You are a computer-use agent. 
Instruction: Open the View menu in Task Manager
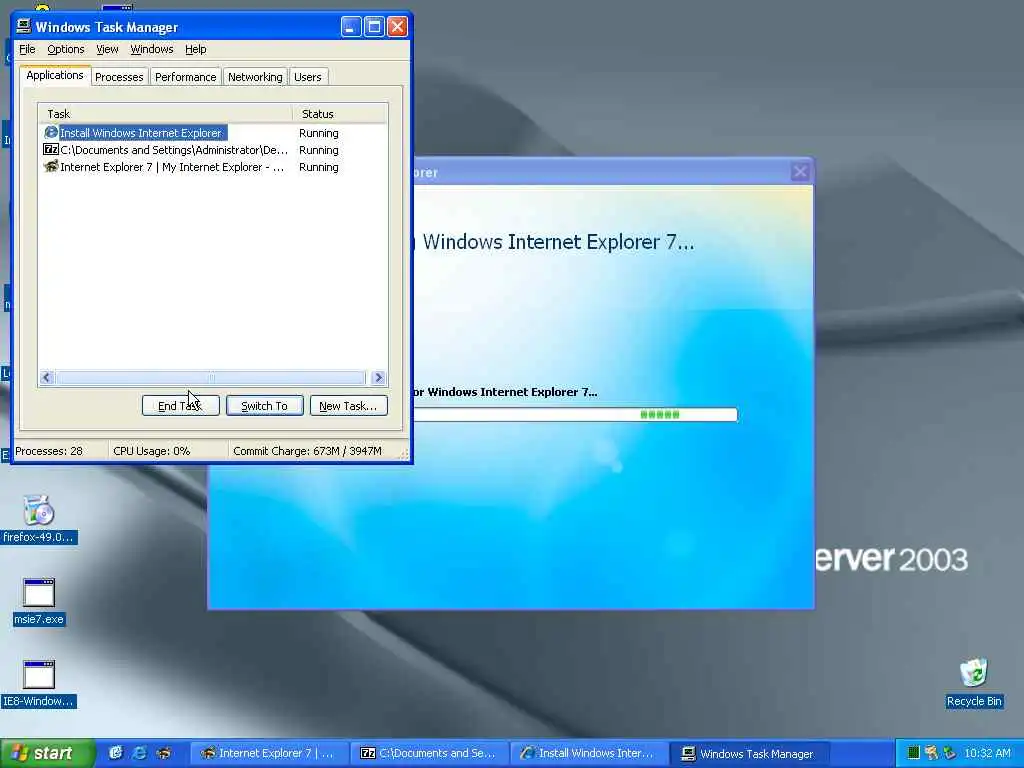pyautogui.click(x=107, y=49)
